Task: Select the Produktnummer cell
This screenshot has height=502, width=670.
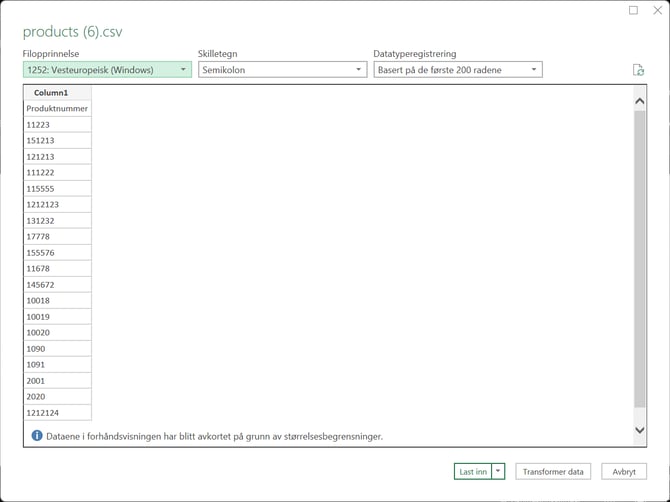Action: point(57,109)
